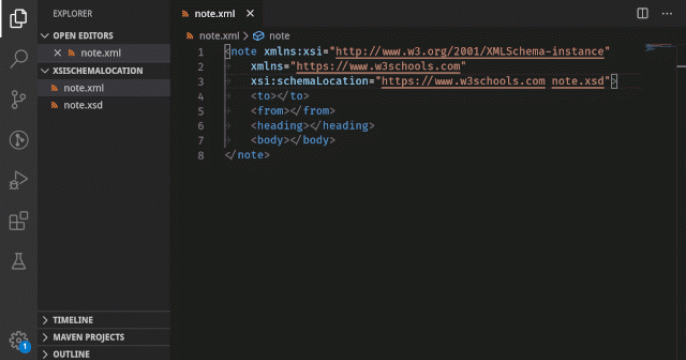
Task: Open the Testing flask view
Action: (18, 261)
